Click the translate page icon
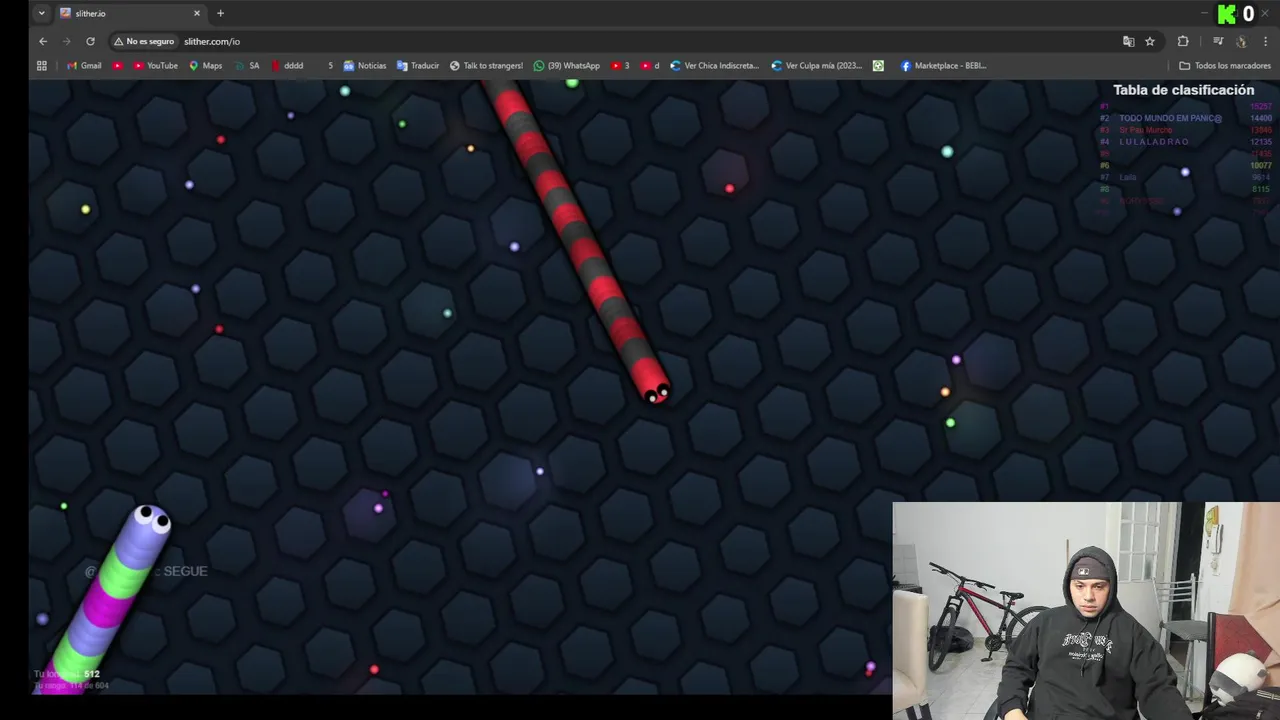Image resolution: width=1280 pixels, height=720 pixels. pos(1129,41)
